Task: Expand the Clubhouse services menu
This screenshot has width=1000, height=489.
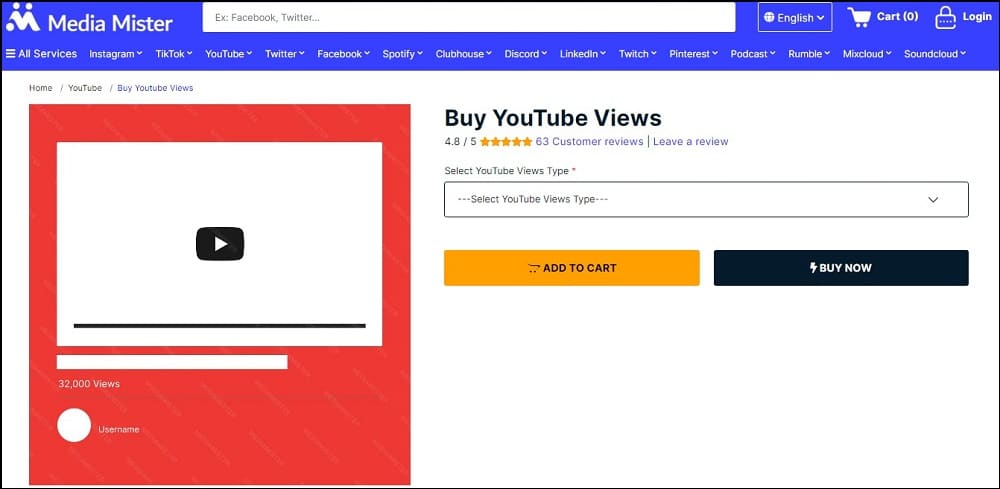Action: [464, 54]
